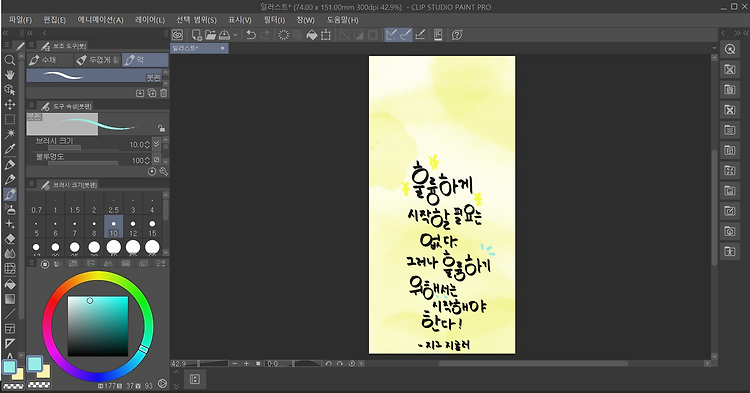Choose brush size preset 2.5

(113, 204)
